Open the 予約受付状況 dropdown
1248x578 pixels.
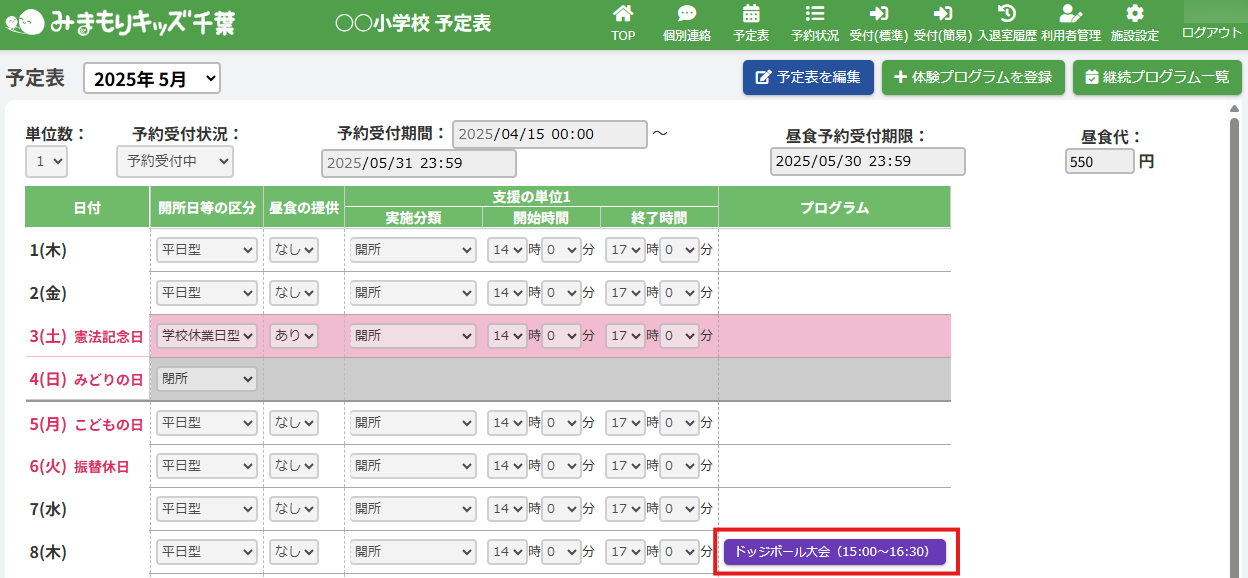tap(174, 160)
